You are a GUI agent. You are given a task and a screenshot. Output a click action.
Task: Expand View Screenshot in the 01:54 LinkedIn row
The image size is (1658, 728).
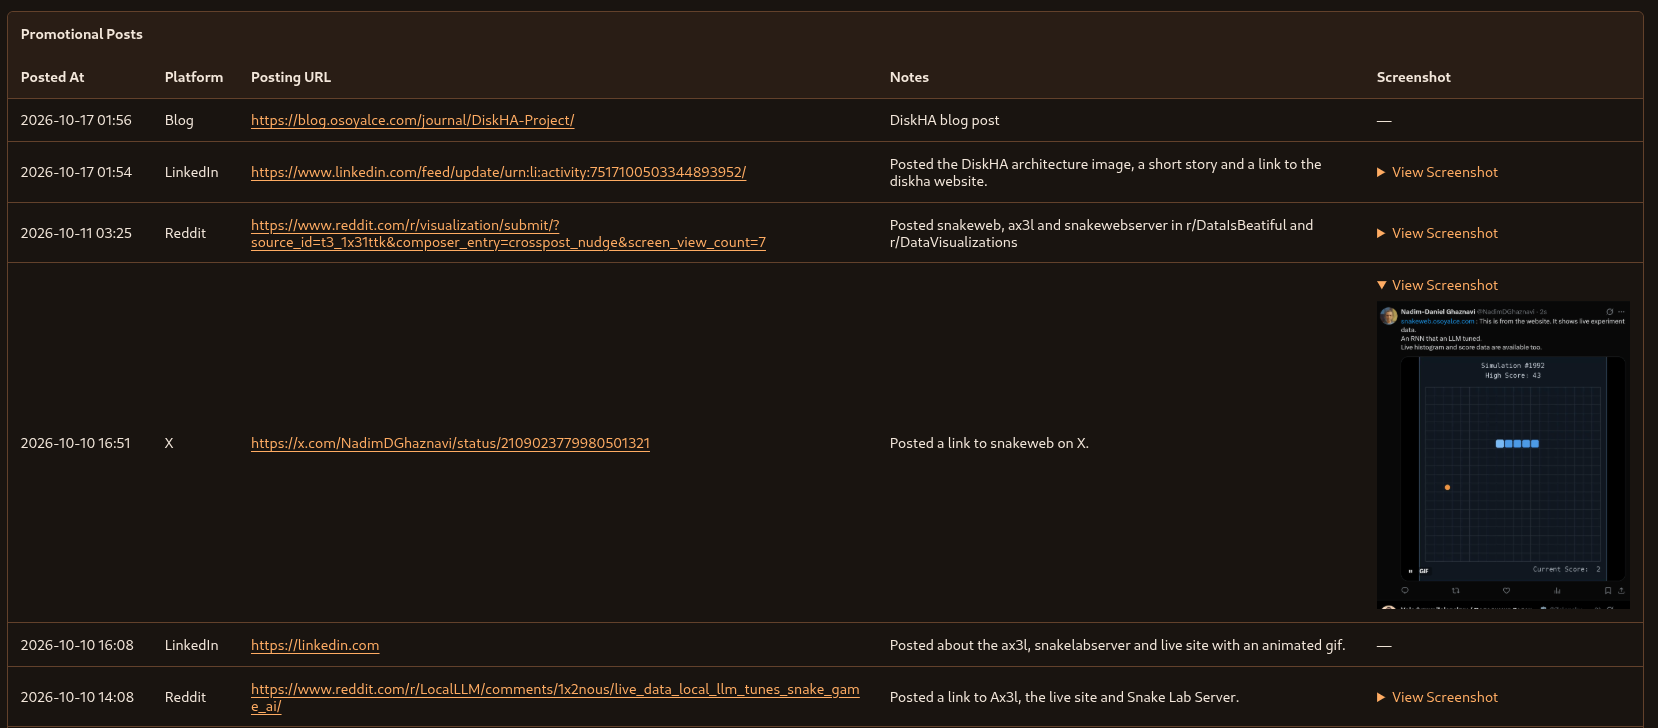[x=1437, y=172]
